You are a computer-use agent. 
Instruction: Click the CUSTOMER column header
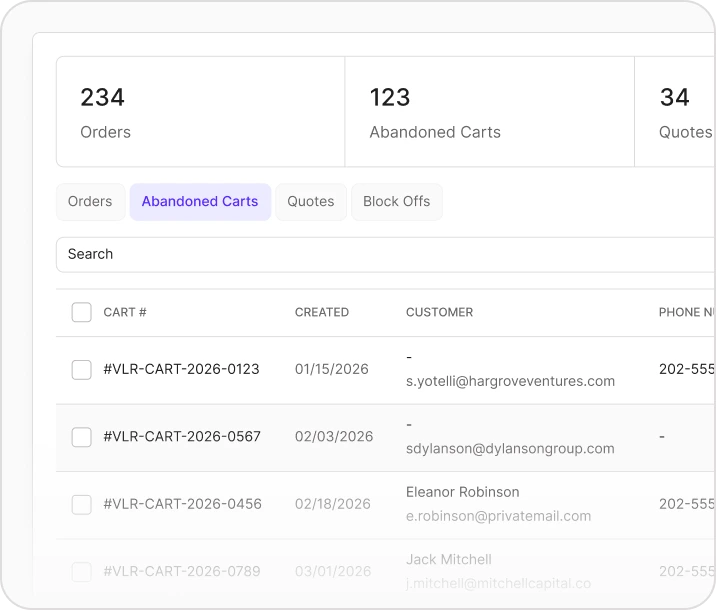439,312
